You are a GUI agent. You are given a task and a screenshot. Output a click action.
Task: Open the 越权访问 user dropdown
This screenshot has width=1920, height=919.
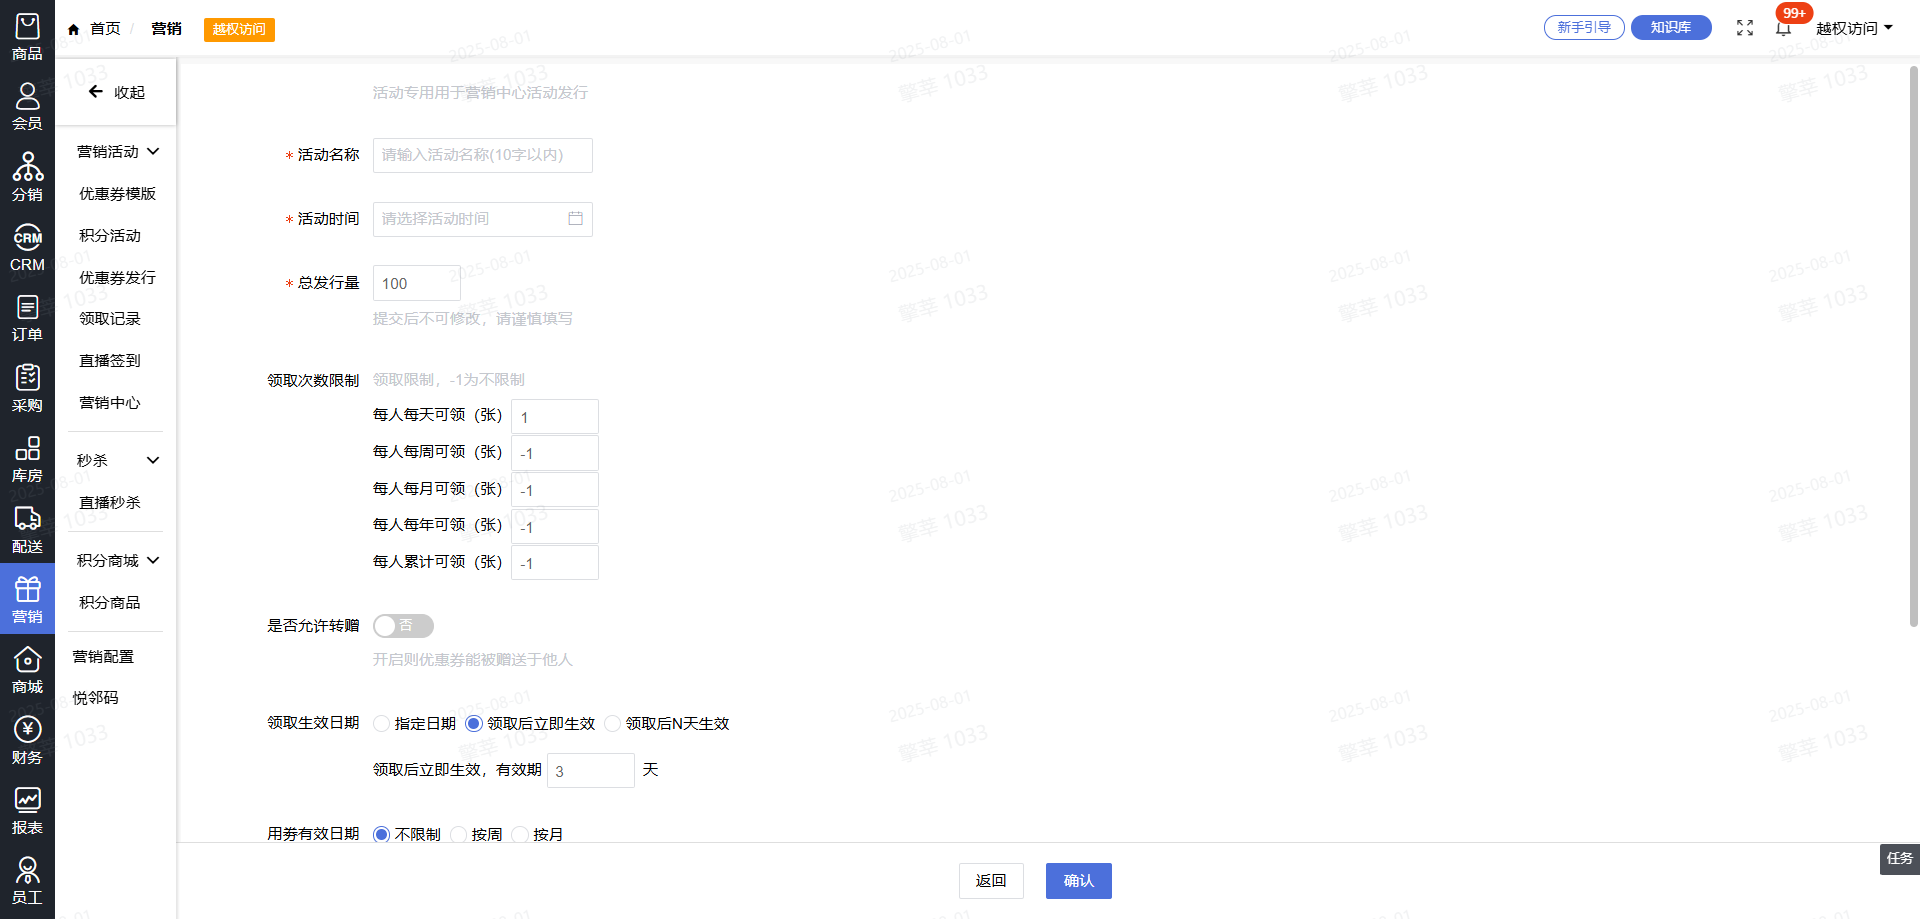pyautogui.click(x=1854, y=28)
